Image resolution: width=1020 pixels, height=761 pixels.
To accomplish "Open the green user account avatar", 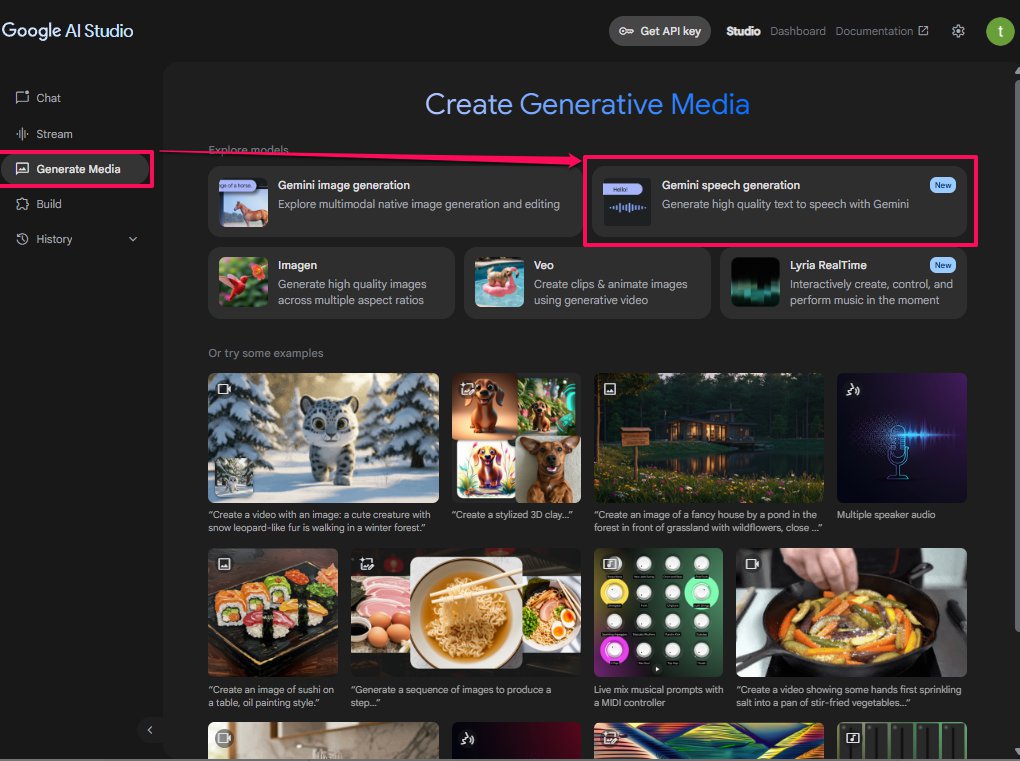I will pos(1000,31).
